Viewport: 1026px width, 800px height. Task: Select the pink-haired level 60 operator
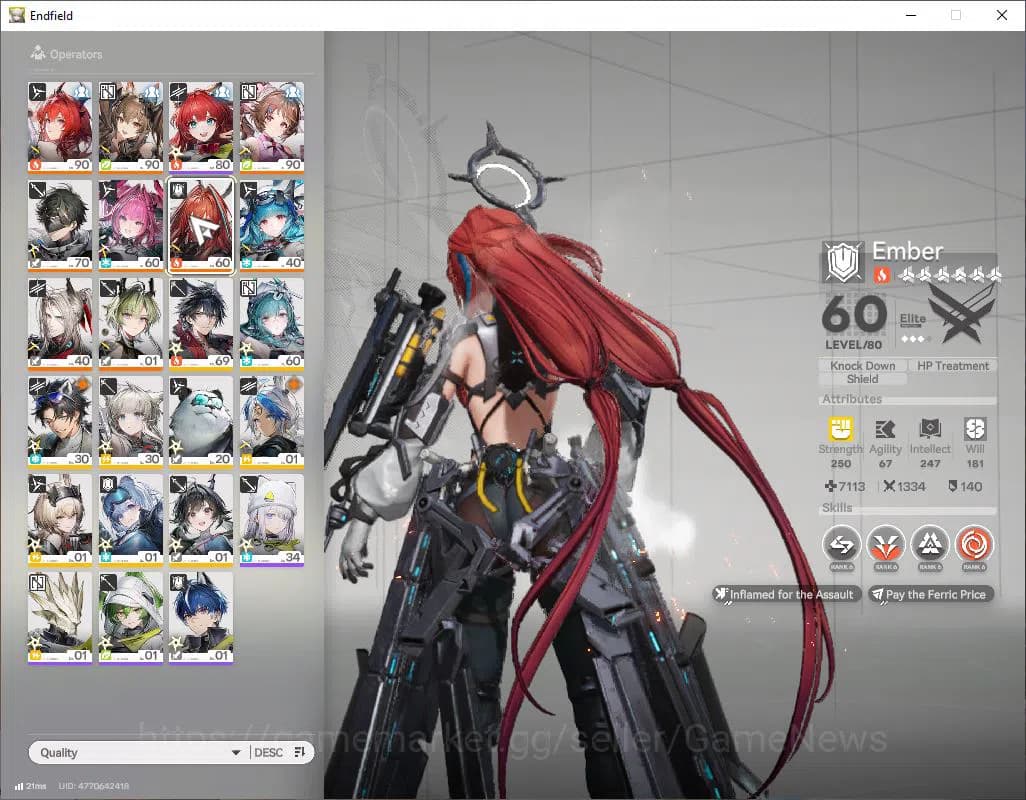click(x=130, y=225)
